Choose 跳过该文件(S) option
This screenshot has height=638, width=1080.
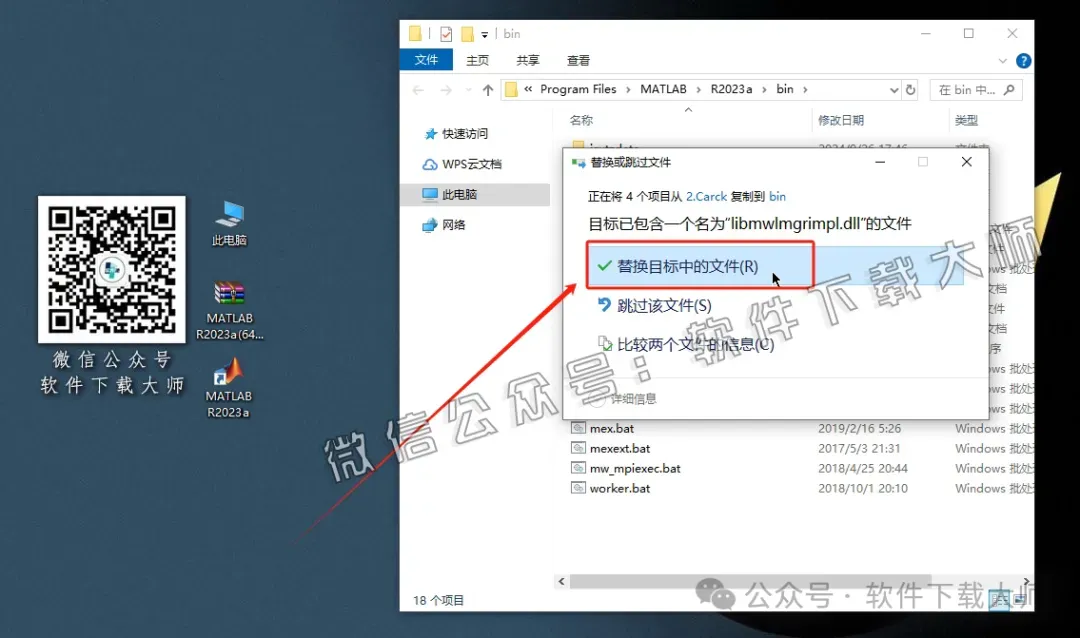(x=654, y=305)
